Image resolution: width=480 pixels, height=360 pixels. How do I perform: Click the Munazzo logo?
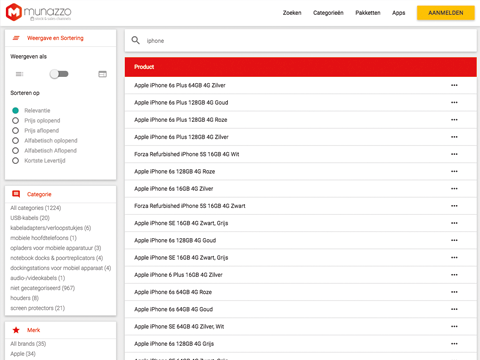[x=39, y=12]
